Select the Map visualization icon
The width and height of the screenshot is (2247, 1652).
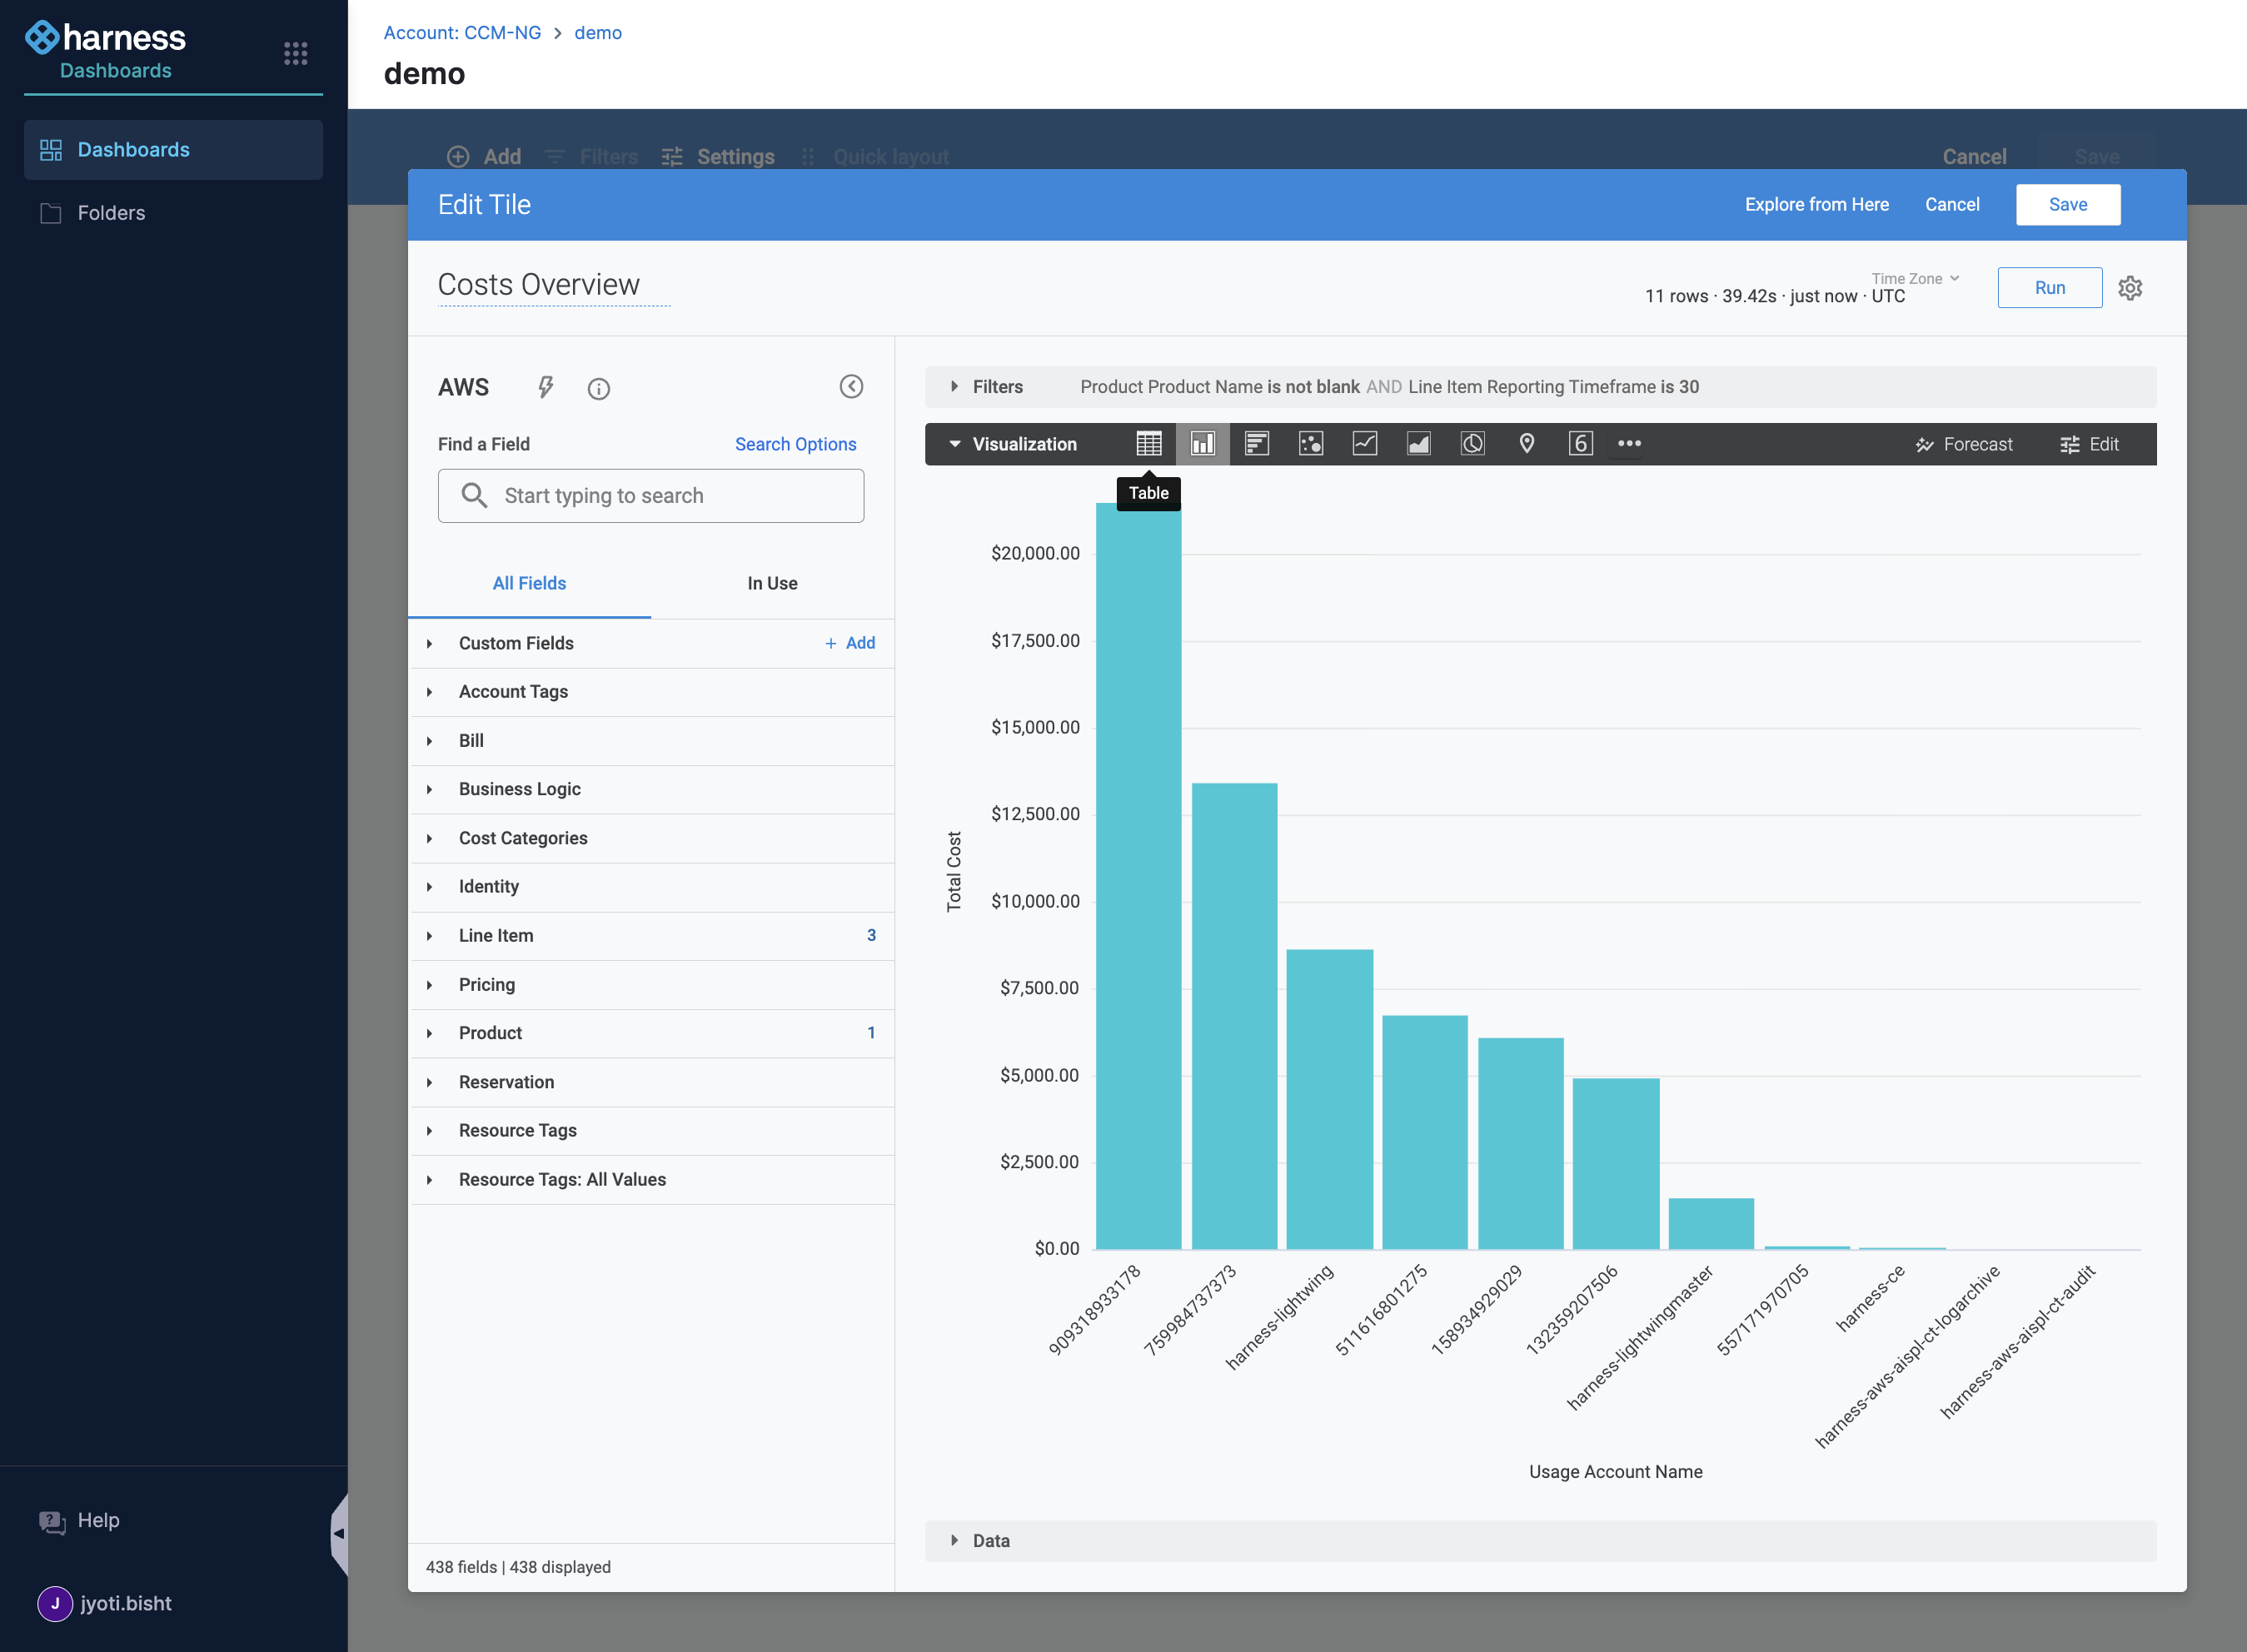click(x=1526, y=444)
